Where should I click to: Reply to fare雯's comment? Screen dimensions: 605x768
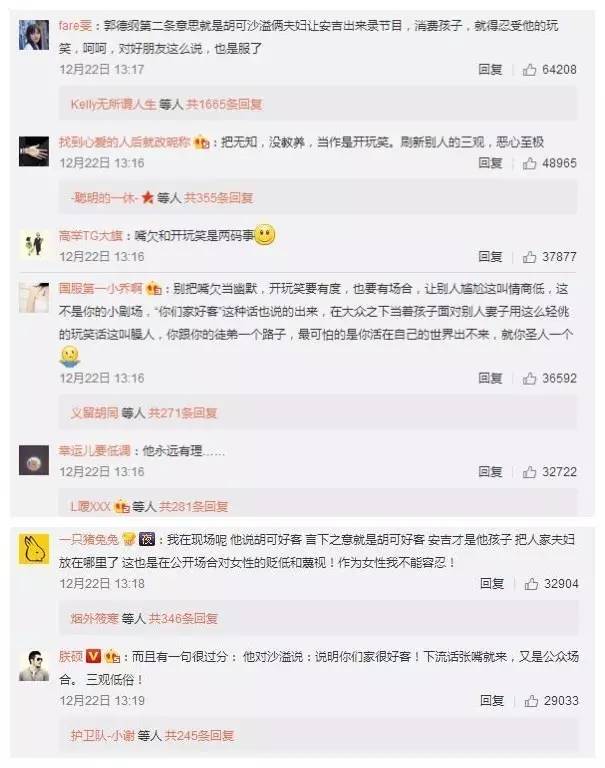coord(490,70)
